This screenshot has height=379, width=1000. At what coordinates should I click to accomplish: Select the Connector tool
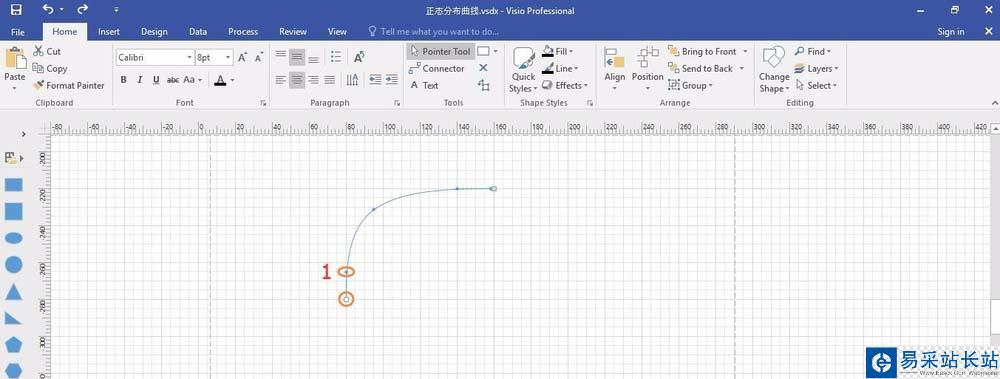tap(437, 68)
